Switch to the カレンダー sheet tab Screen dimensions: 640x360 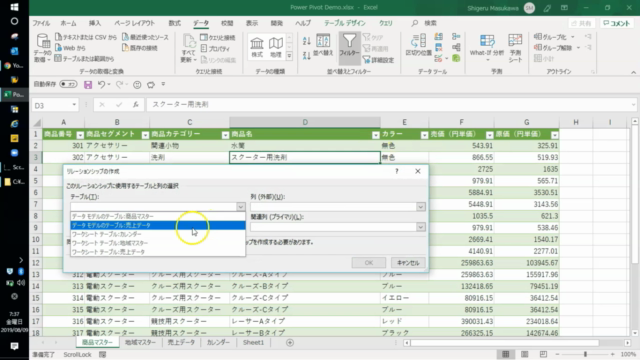pos(218,342)
